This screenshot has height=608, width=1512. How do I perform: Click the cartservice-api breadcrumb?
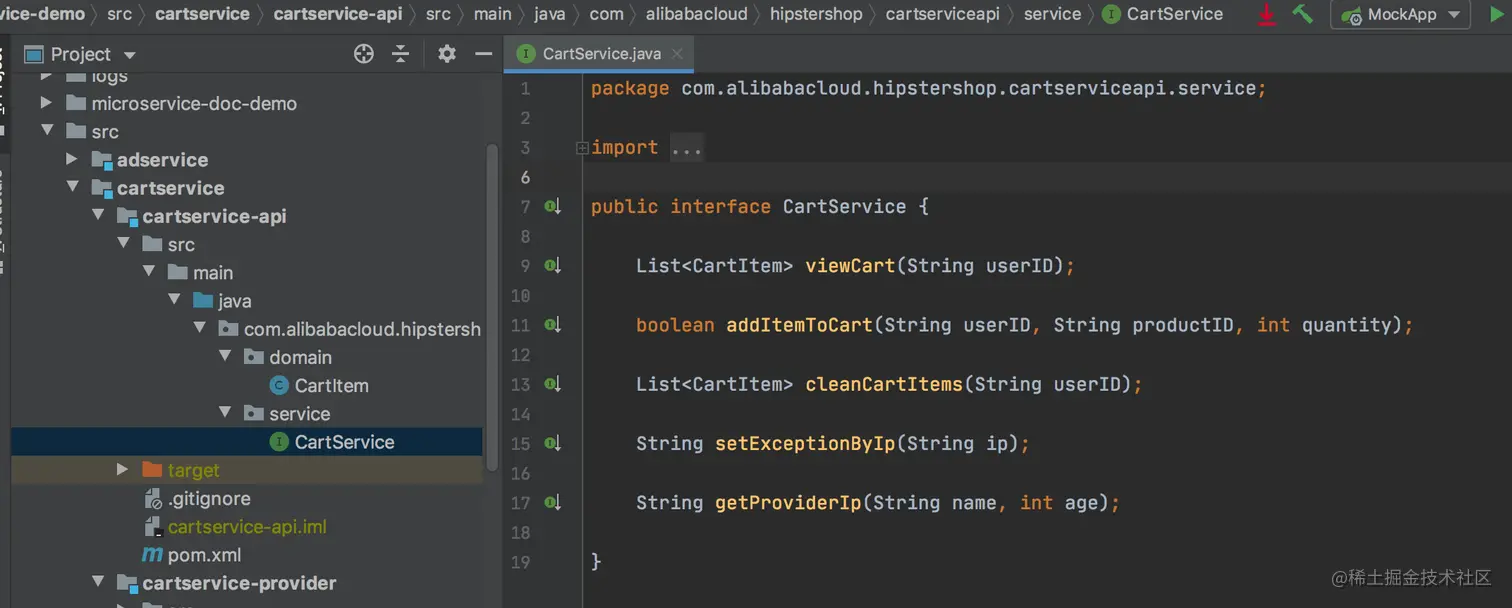[x=338, y=14]
